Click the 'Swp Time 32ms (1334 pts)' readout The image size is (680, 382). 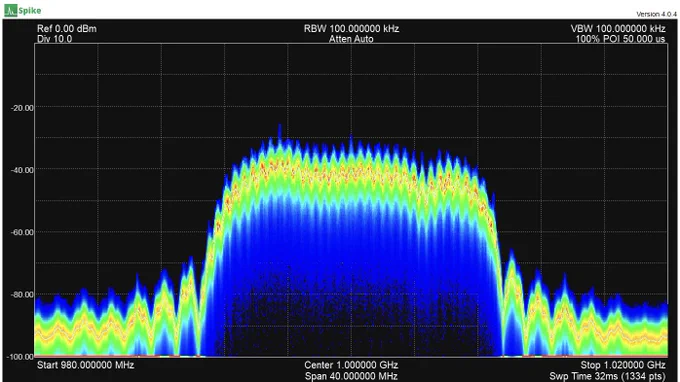click(607, 376)
